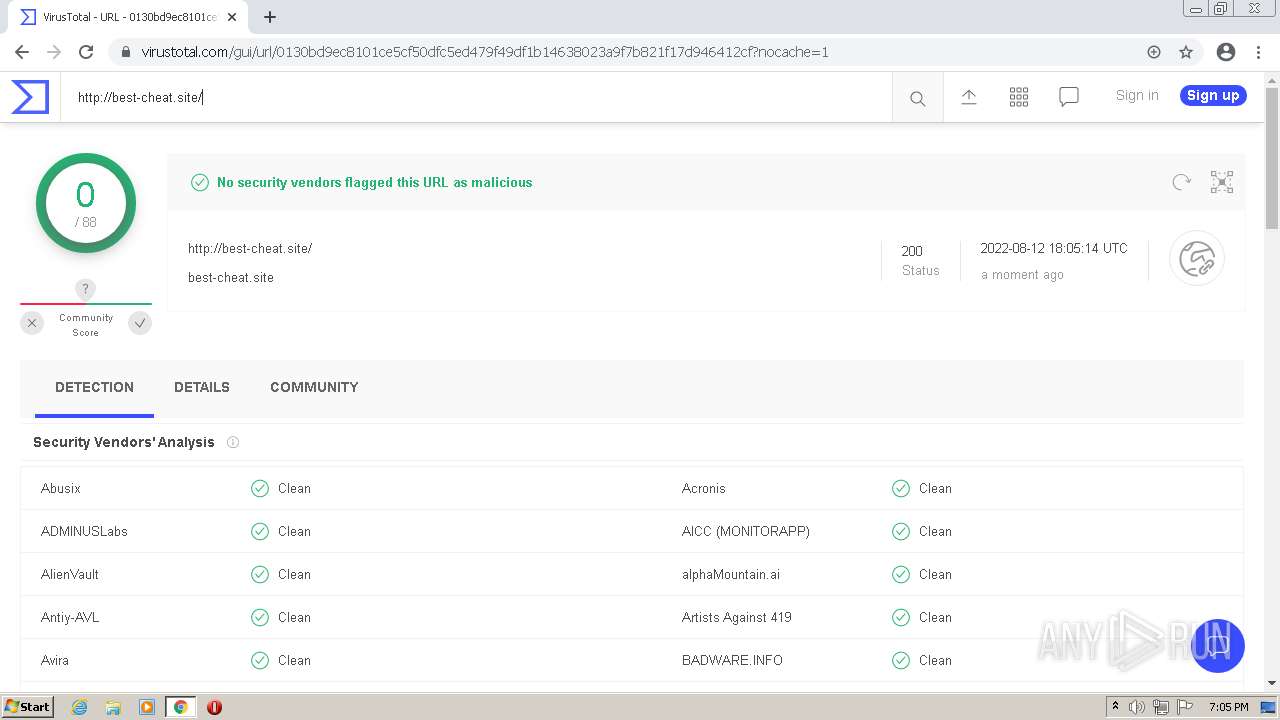Screen dimensions: 1280x720
Task: Open the Chrome three-dot menu
Action: [1259, 52]
